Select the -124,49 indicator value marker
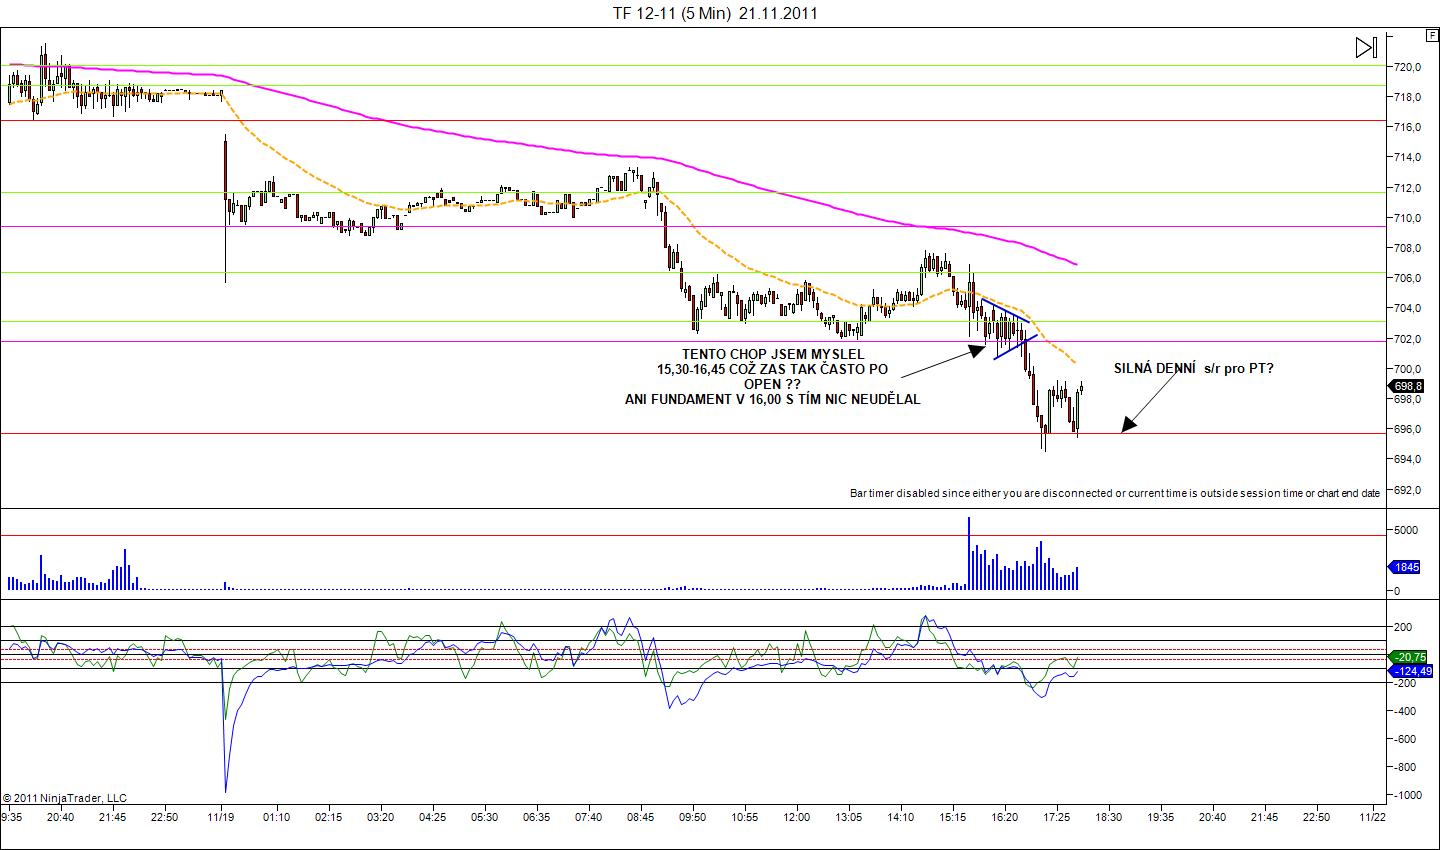 tap(1410, 671)
